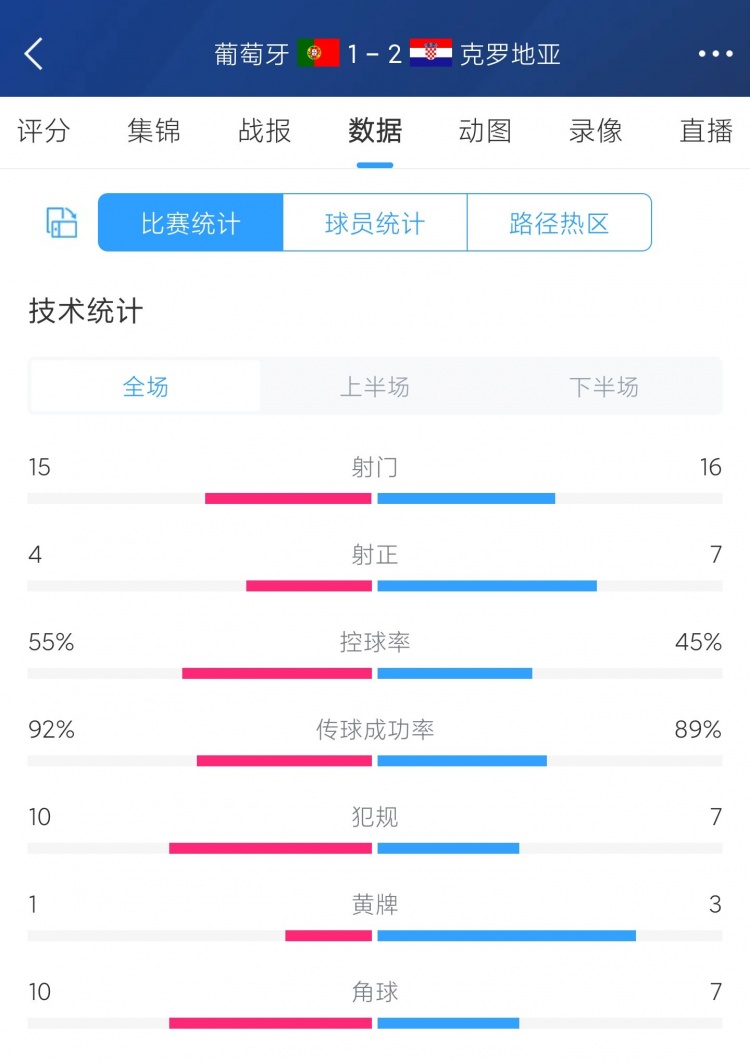Viewport: 750px width, 1062px height.
Task: Tap the 葡萄牙 team name
Action: [x=252, y=54]
